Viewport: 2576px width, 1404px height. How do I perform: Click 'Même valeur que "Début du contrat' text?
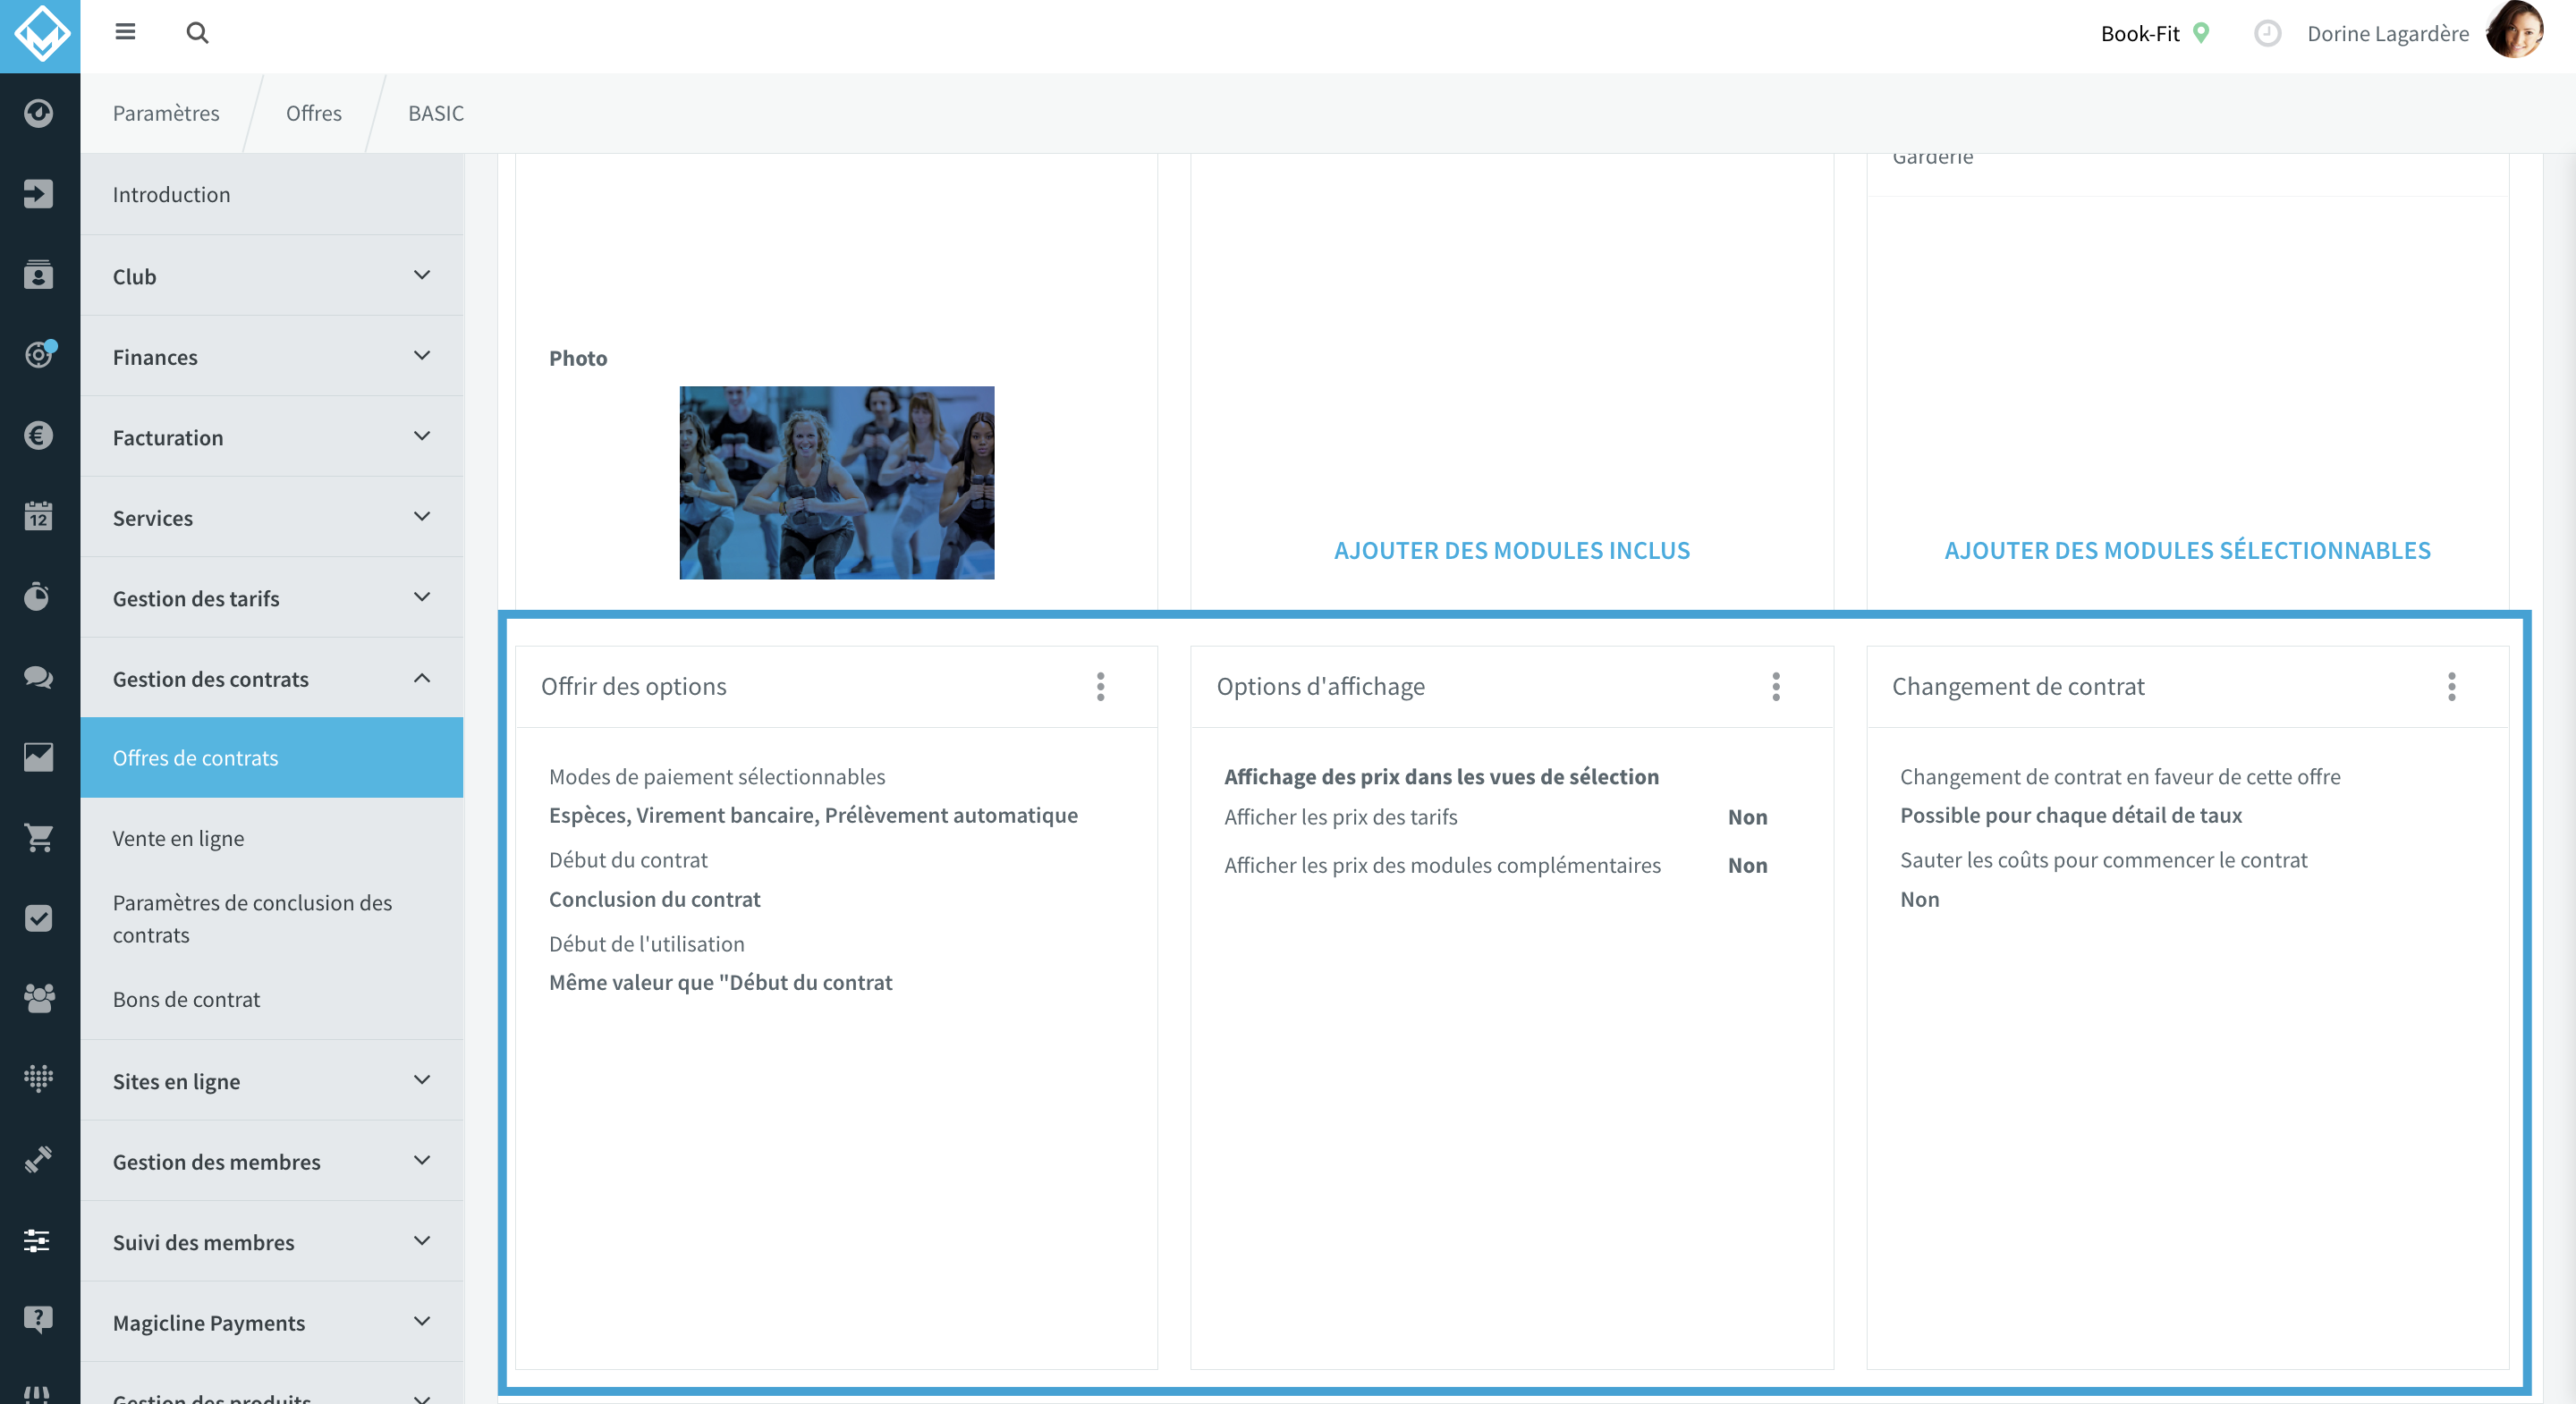tap(720, 982)
